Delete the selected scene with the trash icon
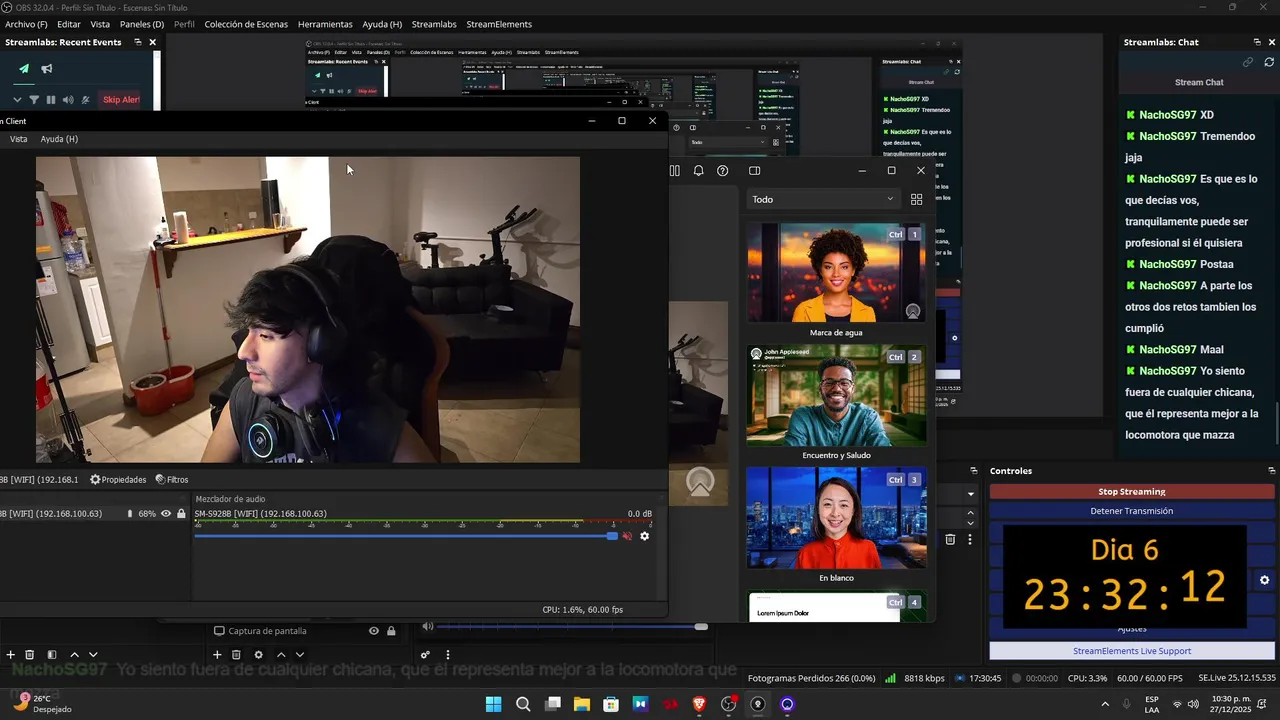The image size is (1280, 720). [x=30, y=655]
